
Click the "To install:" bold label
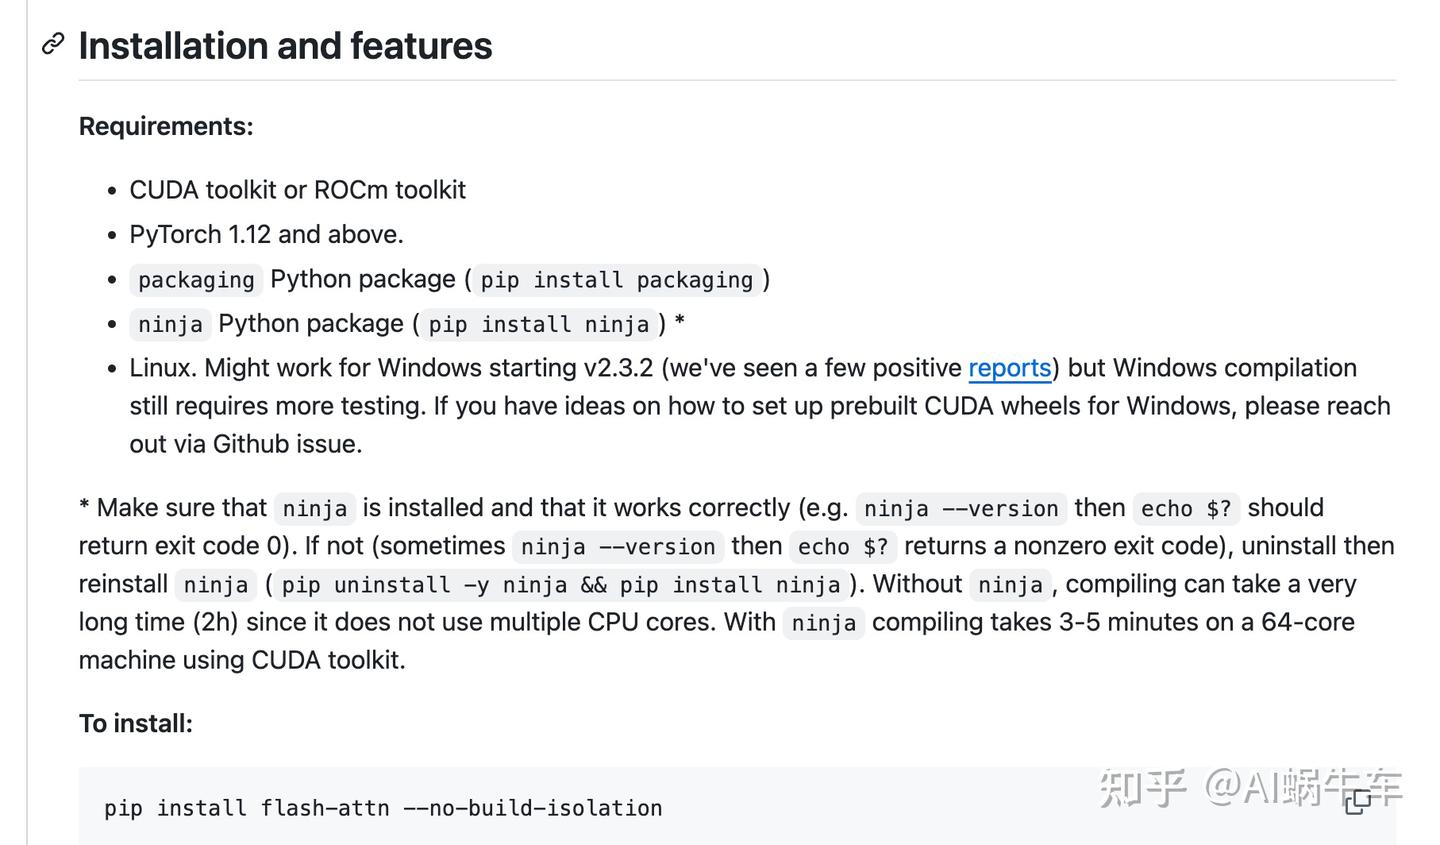(136, 723)
